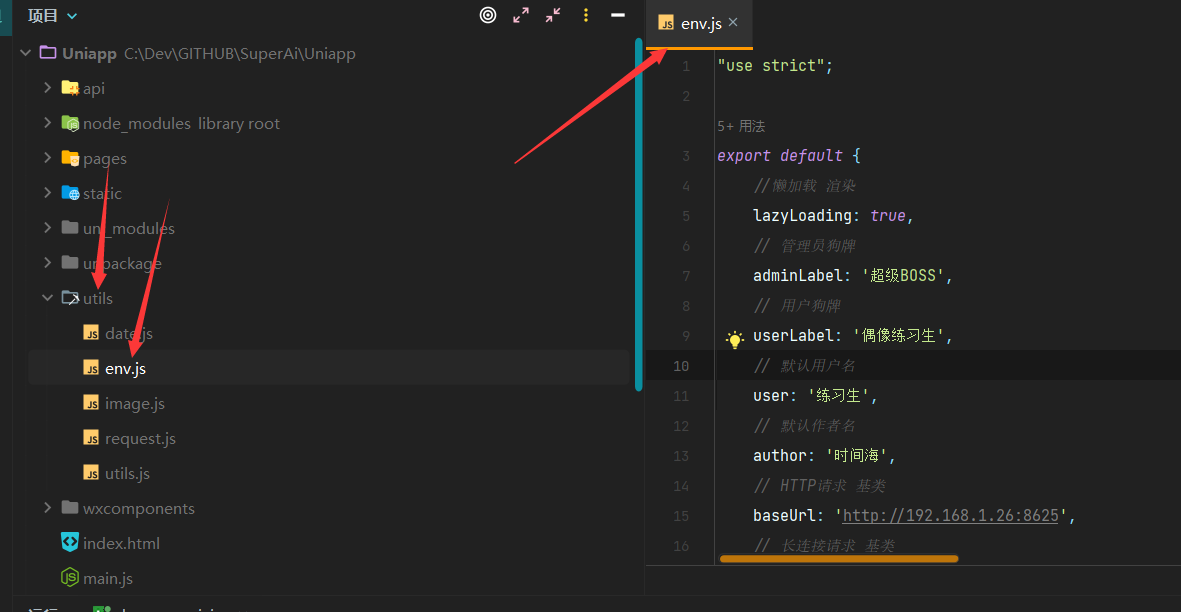Click the date.js file icon

click(91, 333)
